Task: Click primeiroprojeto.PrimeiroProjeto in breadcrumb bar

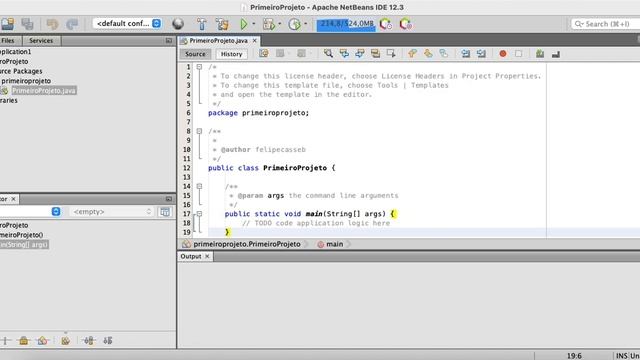Action: pos(247,244)
